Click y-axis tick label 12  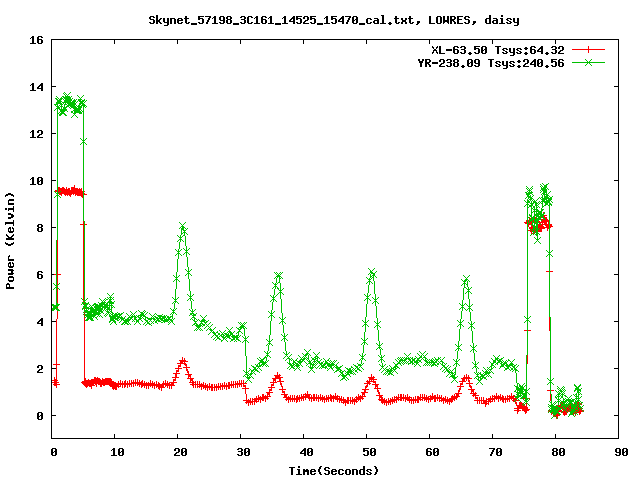36,134
